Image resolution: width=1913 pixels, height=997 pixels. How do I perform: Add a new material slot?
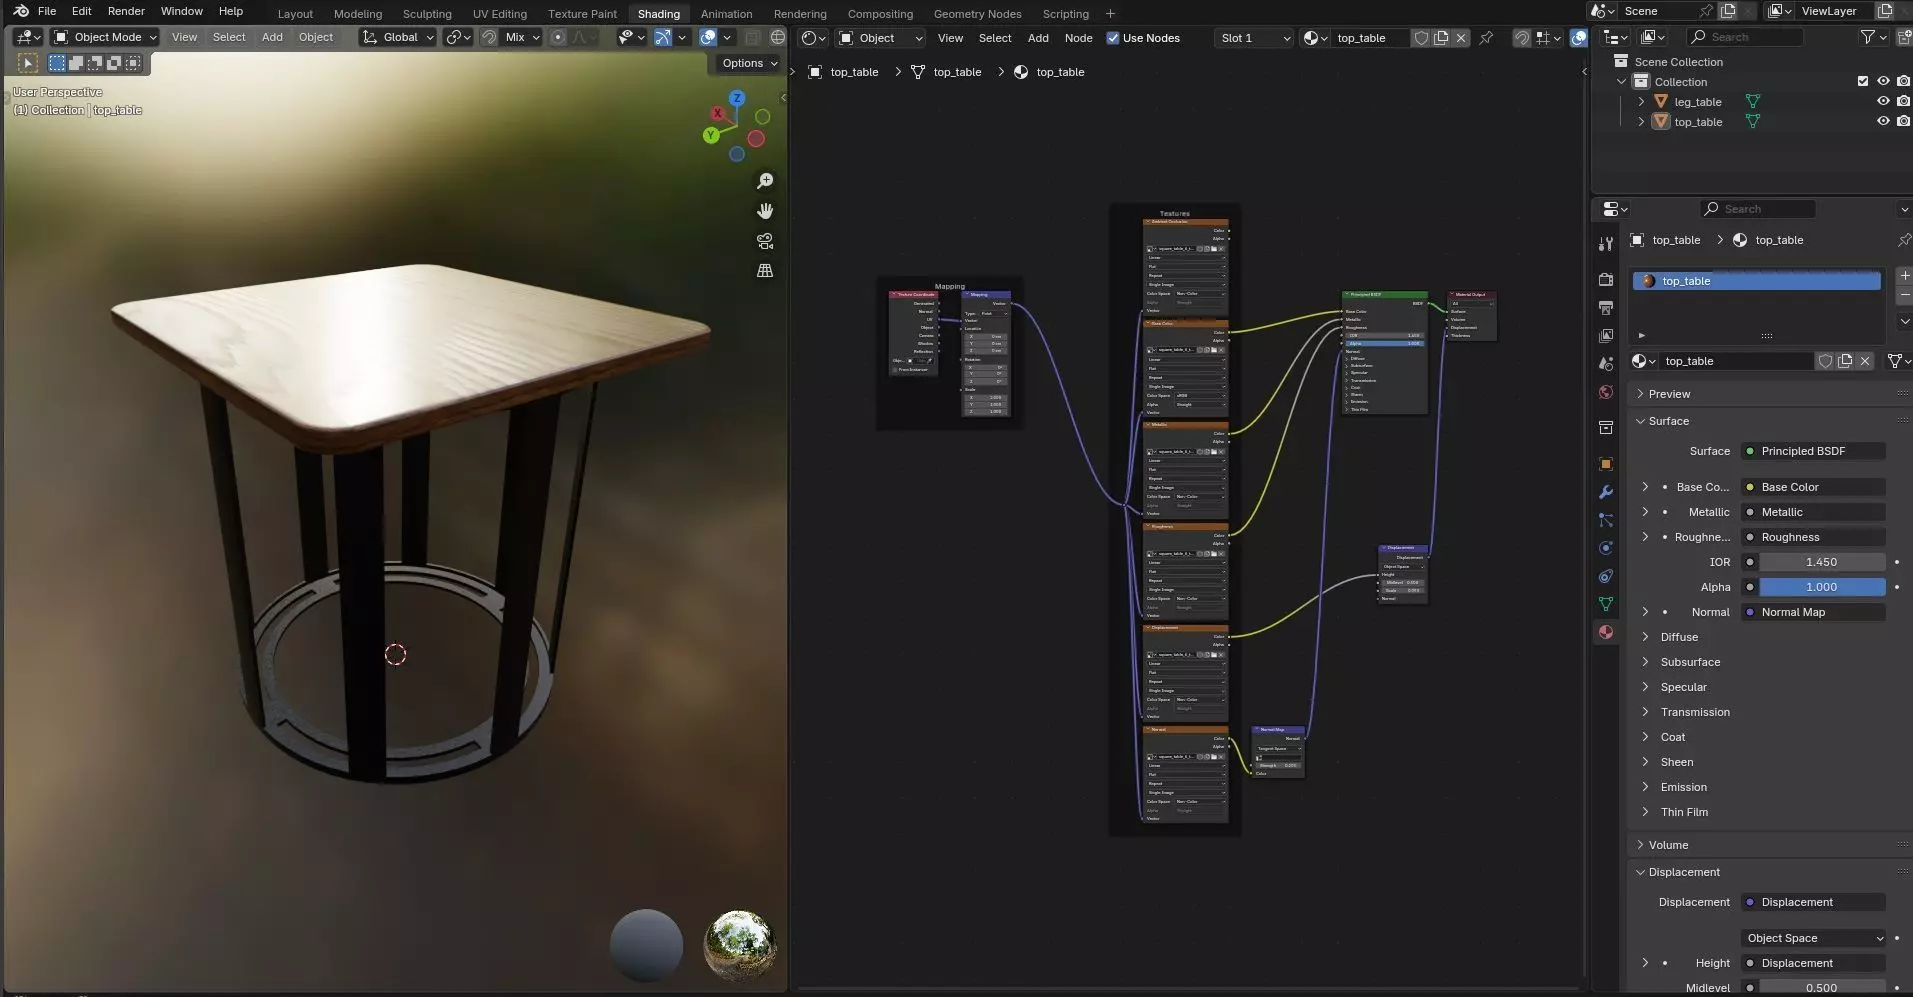1904,275
